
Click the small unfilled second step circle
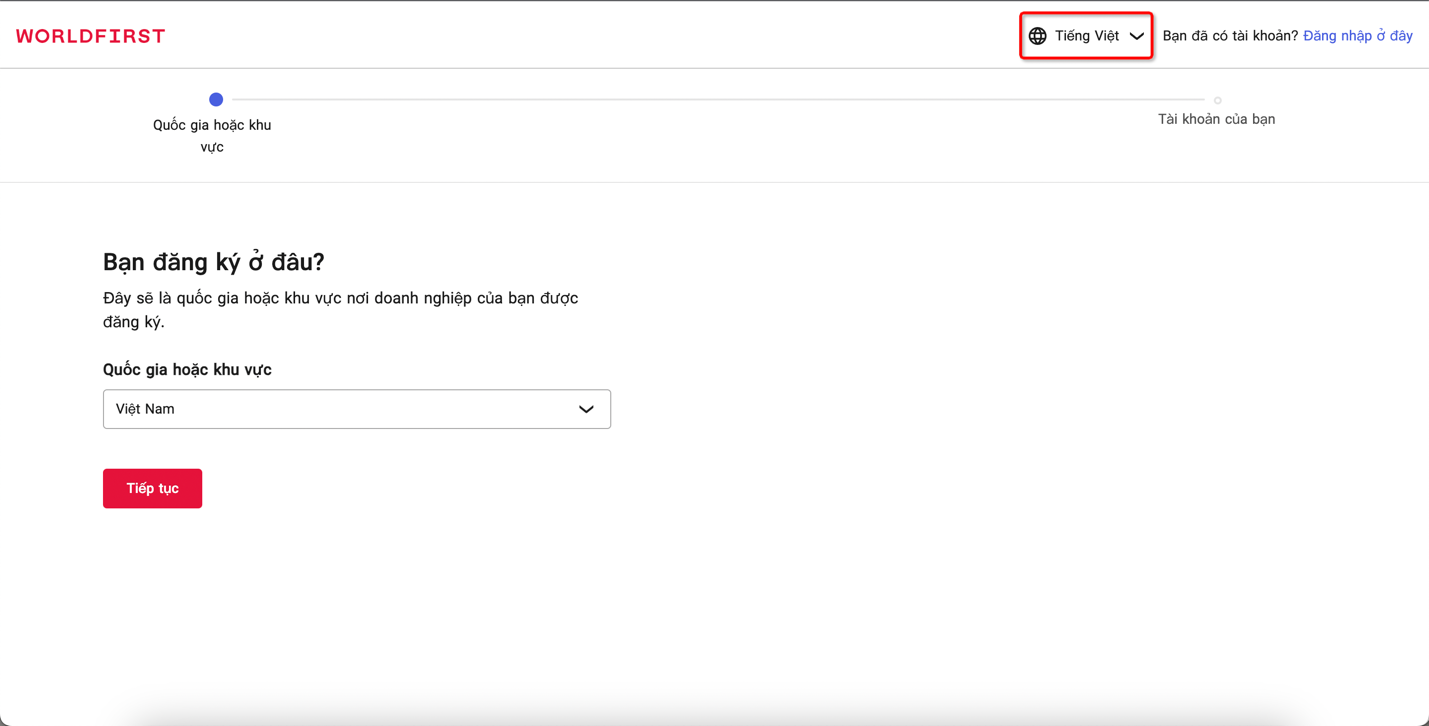(x=1217, y=100)
